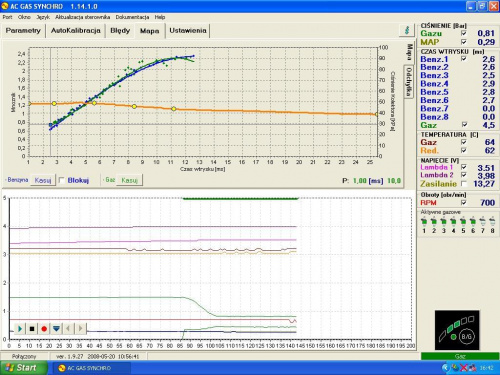Open the Help menu
The image size is (500, 375).
click(x=160, y=17)
